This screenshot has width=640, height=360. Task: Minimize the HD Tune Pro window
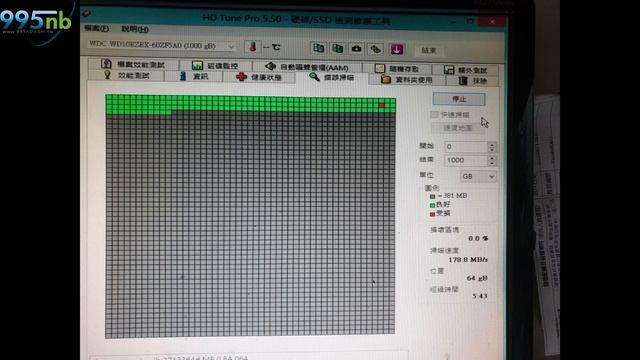[453, 21]
